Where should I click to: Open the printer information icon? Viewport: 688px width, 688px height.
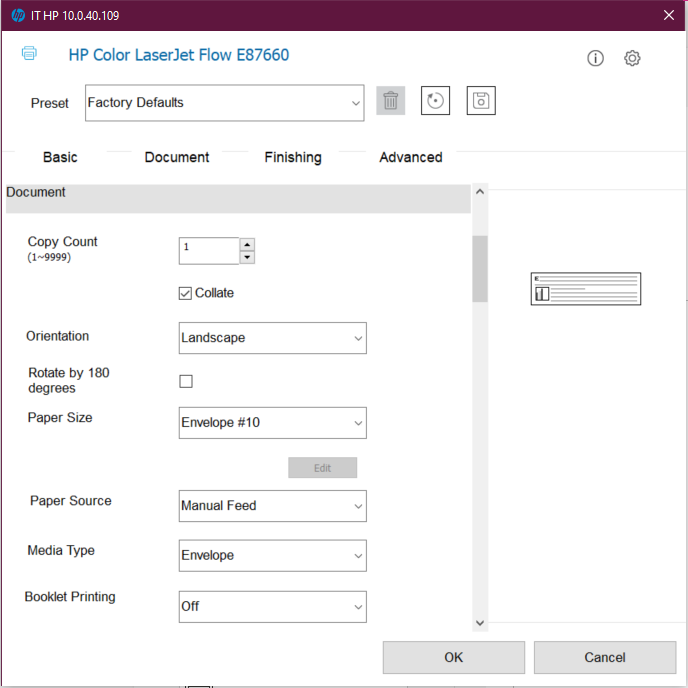click(x=595, y=58)
